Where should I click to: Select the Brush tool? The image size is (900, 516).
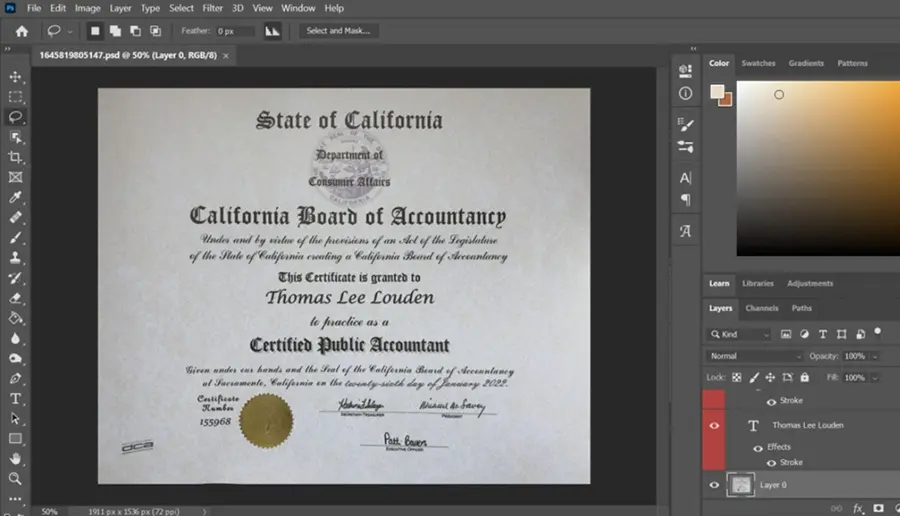pyautogui.click(x=15, y=238)
